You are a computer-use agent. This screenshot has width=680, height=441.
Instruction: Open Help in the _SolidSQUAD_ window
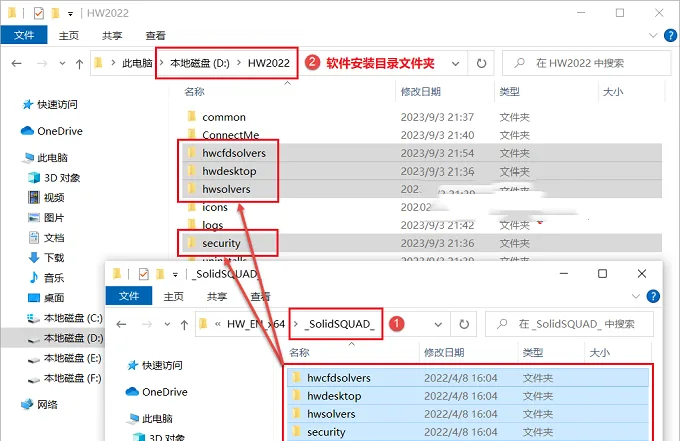[653, 296]
